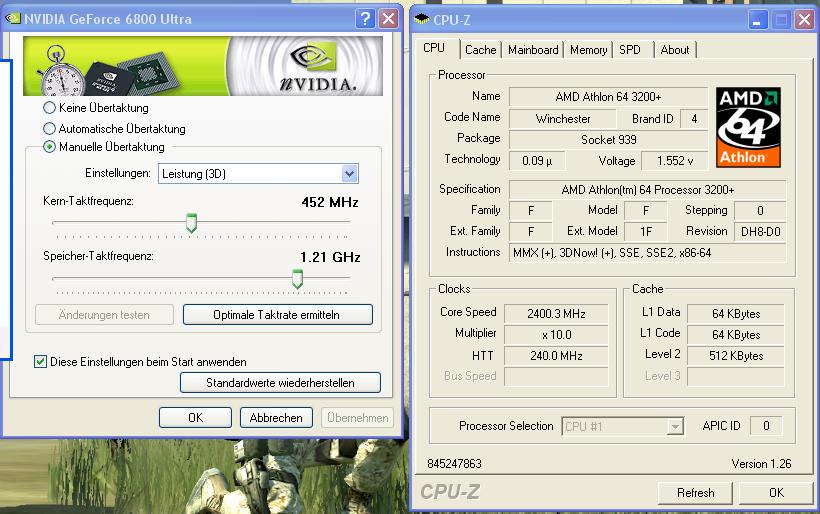820x514 pixels.
Task: Click the Level 2 cache value 512 KBytes
Action: tap(736, 356)
